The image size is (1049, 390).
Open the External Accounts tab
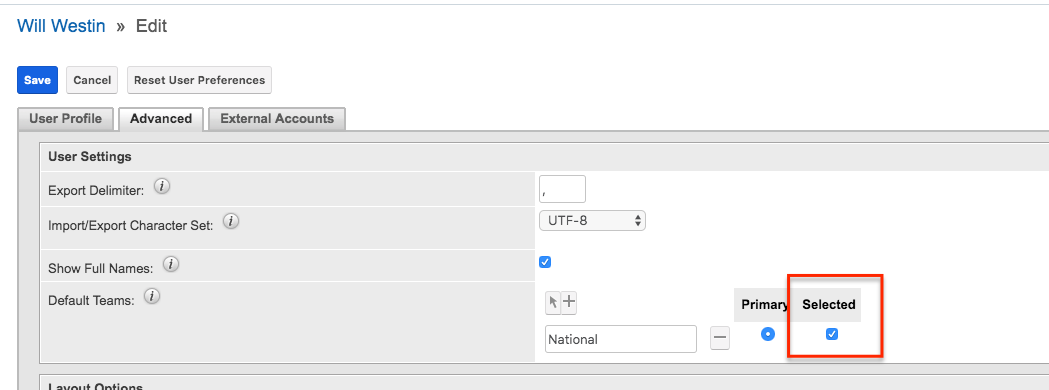277,119
